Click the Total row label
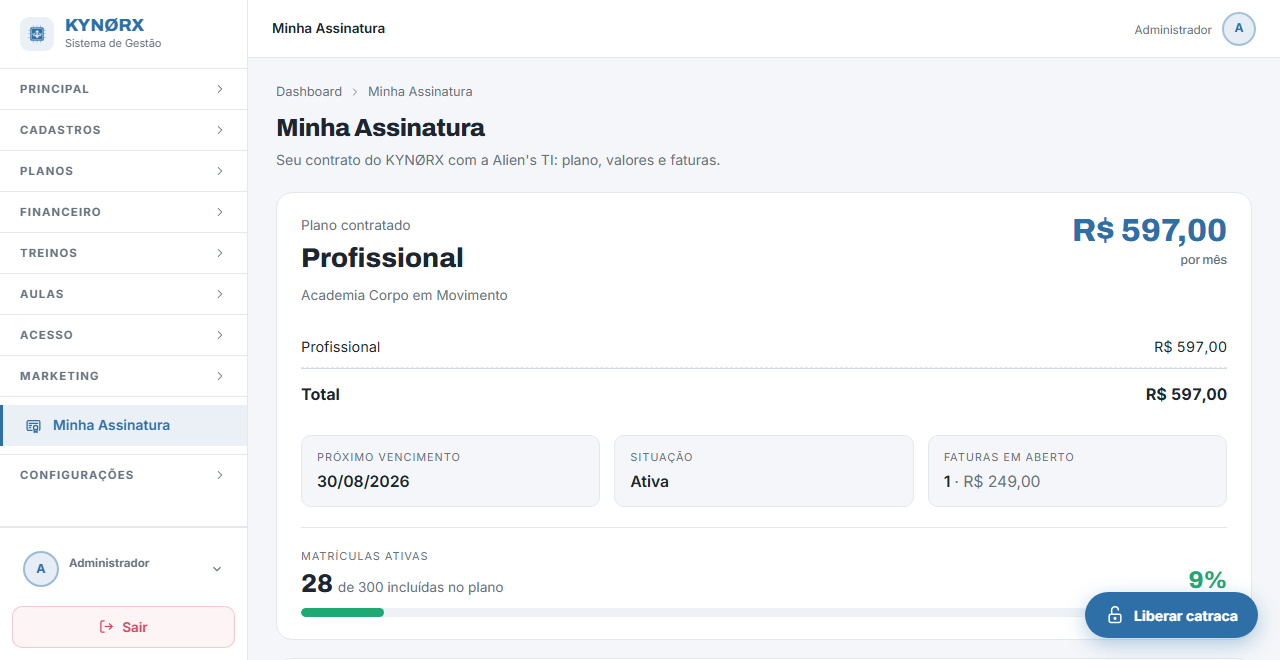The width and height of the screenshot is (1280, 660). 320,394
